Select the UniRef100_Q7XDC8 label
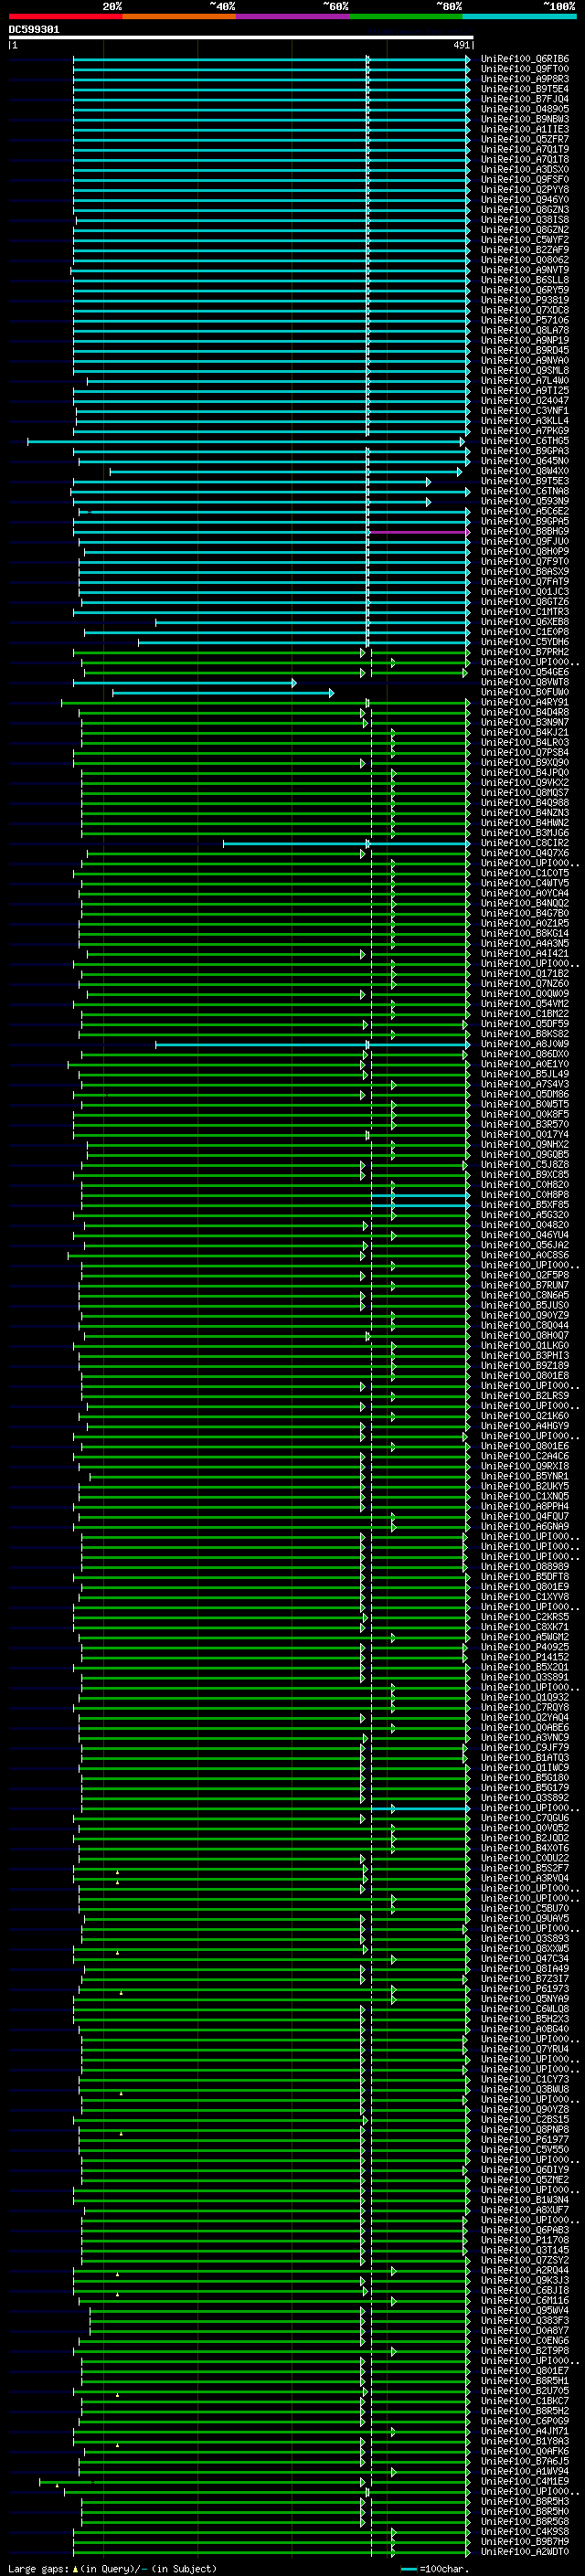The height and width of the screenshot is (2576, 585). (525, 310)
